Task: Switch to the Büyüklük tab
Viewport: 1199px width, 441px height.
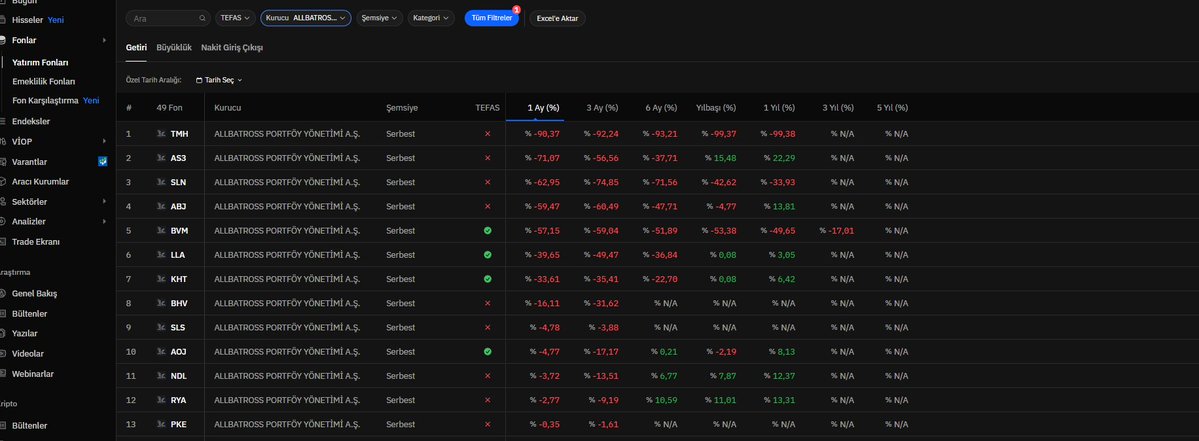Action: (174, 47)
